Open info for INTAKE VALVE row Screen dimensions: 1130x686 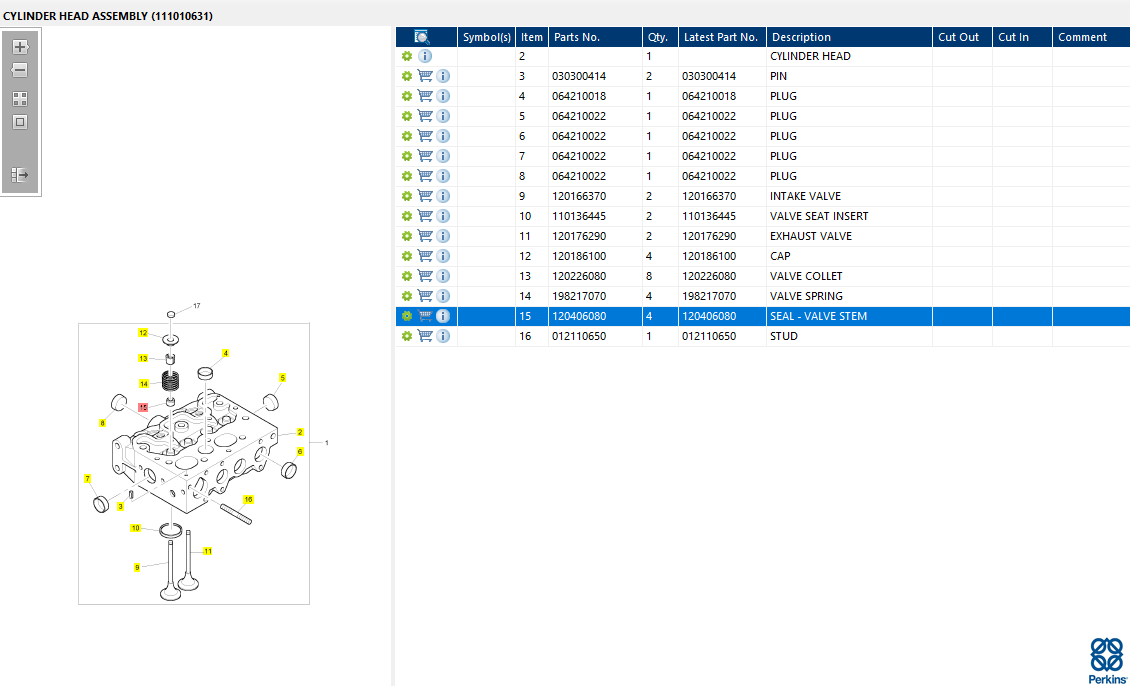pos(443,196)
